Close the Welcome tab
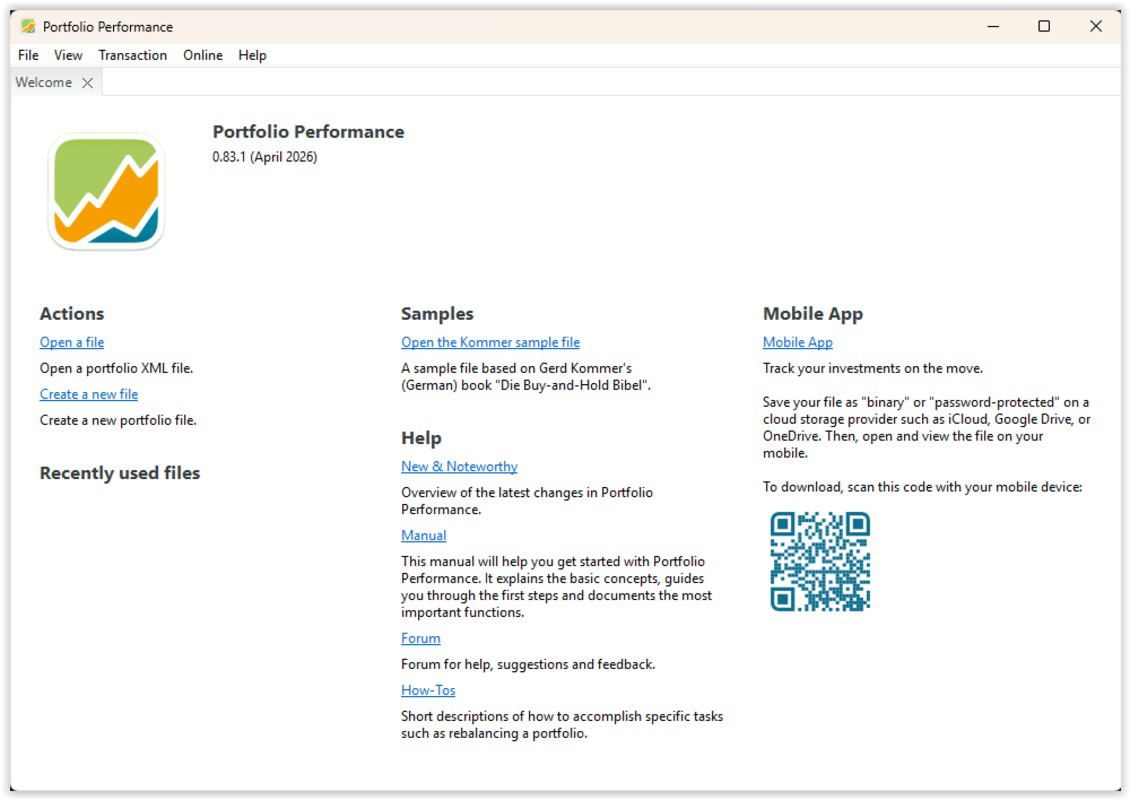Image resolution: width=1130 pixels, height=800 pixels. (87, 83)
